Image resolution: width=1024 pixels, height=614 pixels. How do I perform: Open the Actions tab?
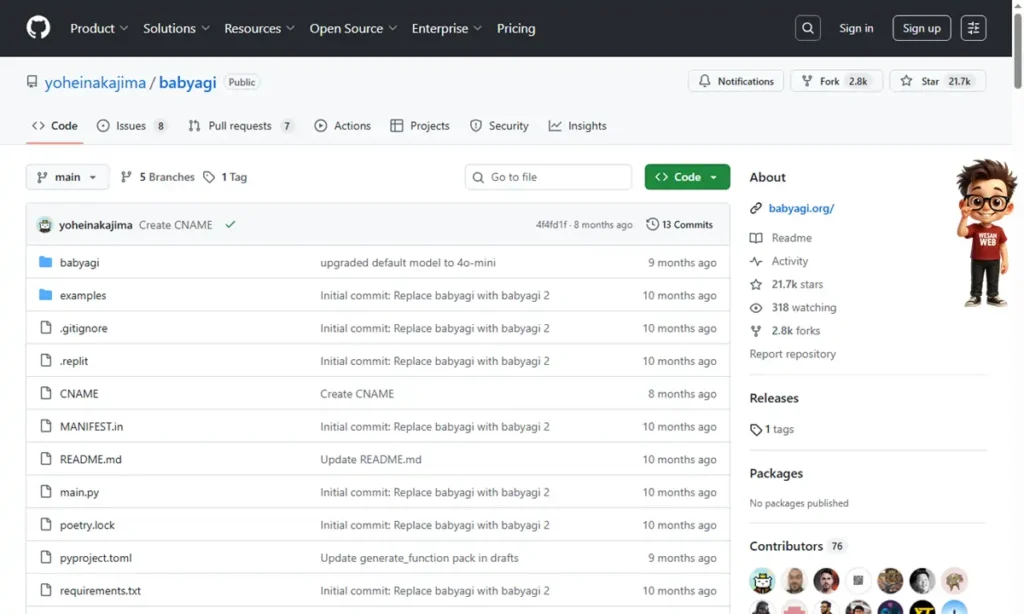pyautogui.click(x=342, y=125)
